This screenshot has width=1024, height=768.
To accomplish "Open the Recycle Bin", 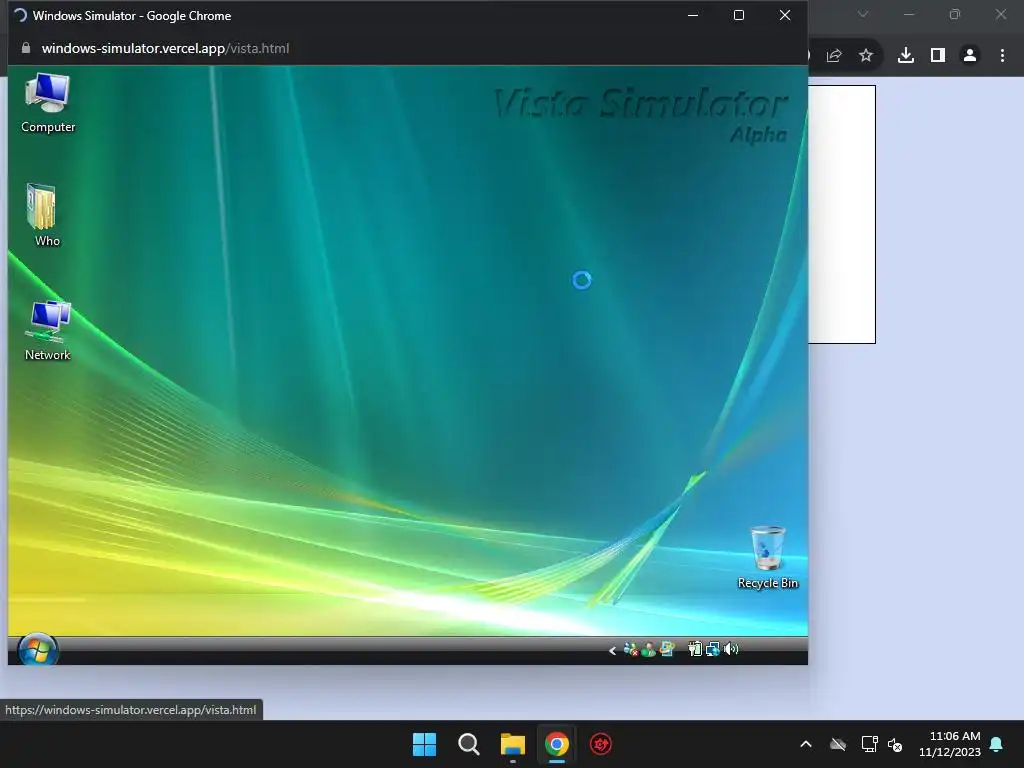I will 767,557.
